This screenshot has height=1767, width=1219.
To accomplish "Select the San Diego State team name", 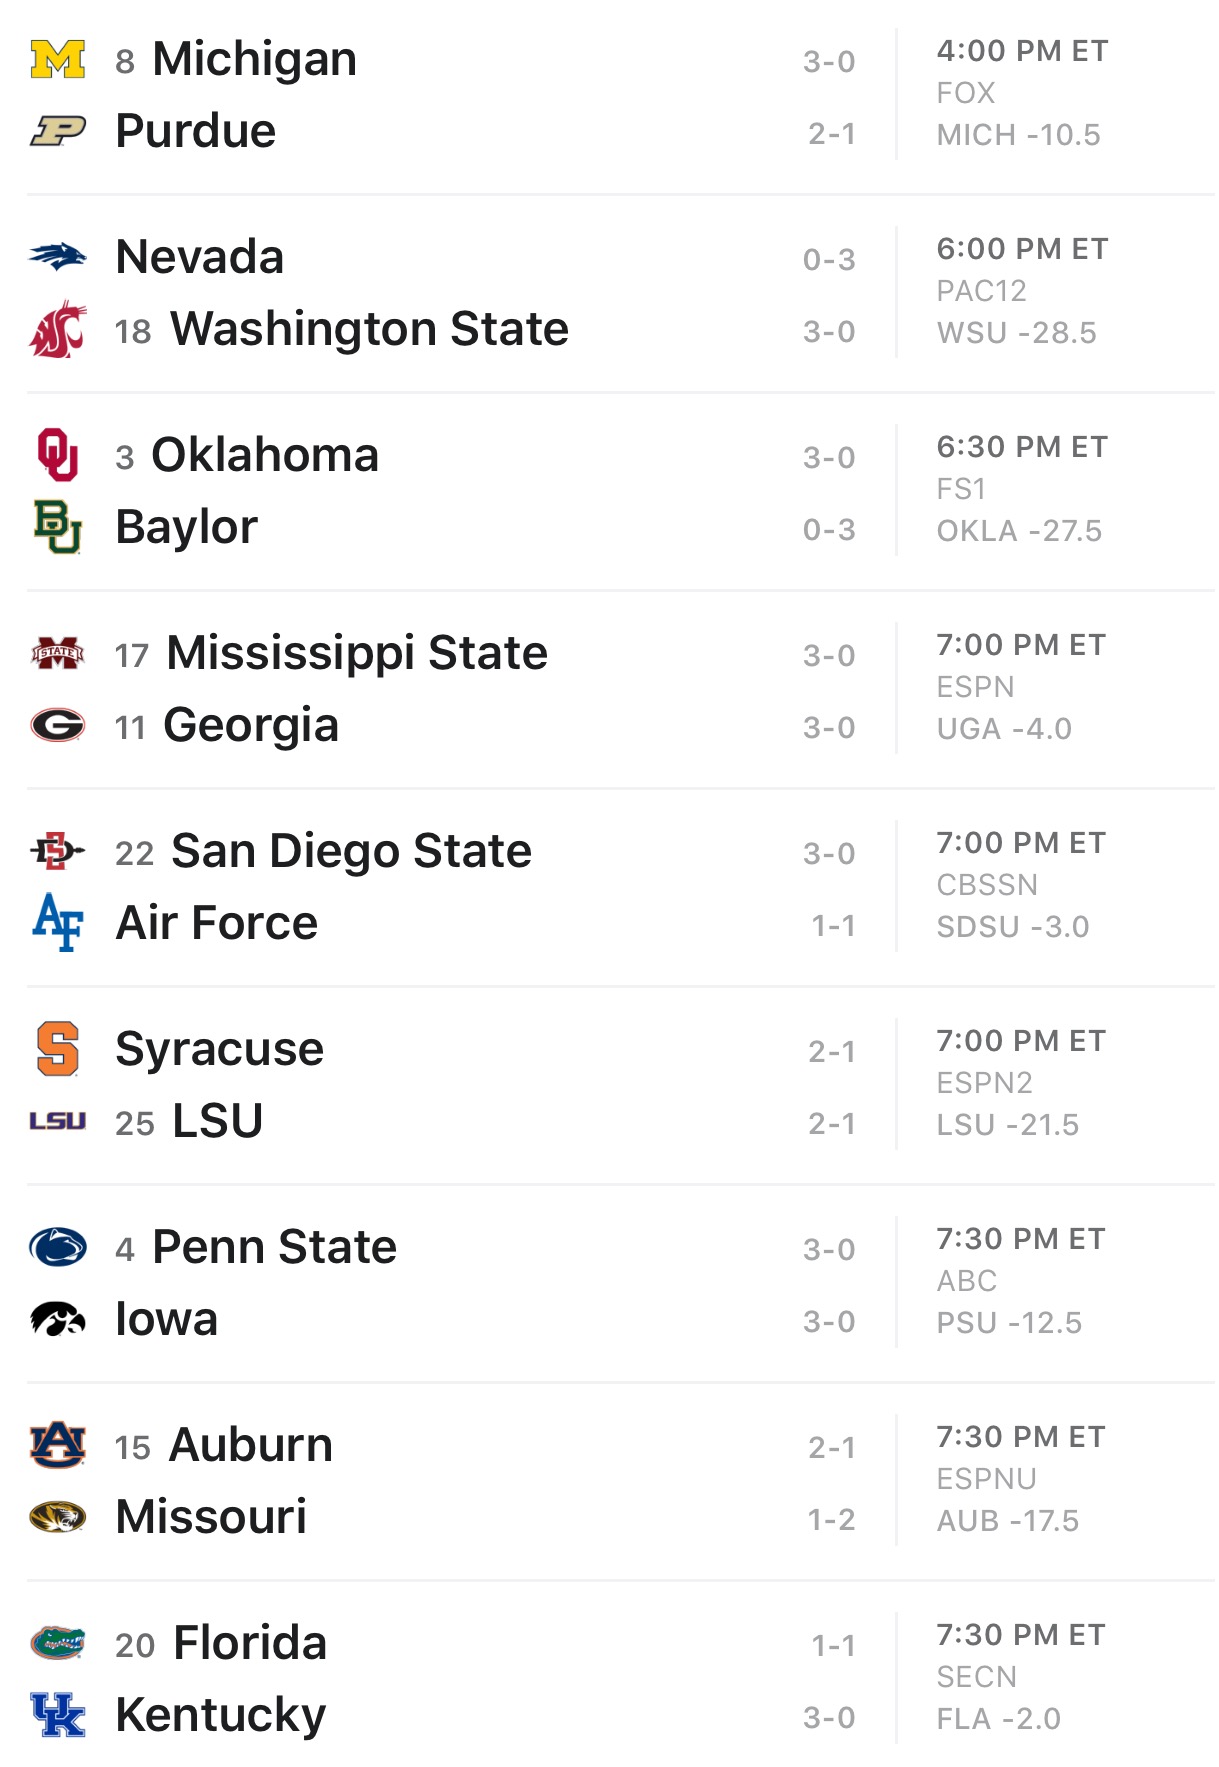I will pyautogui.click(x=352, y=851).
